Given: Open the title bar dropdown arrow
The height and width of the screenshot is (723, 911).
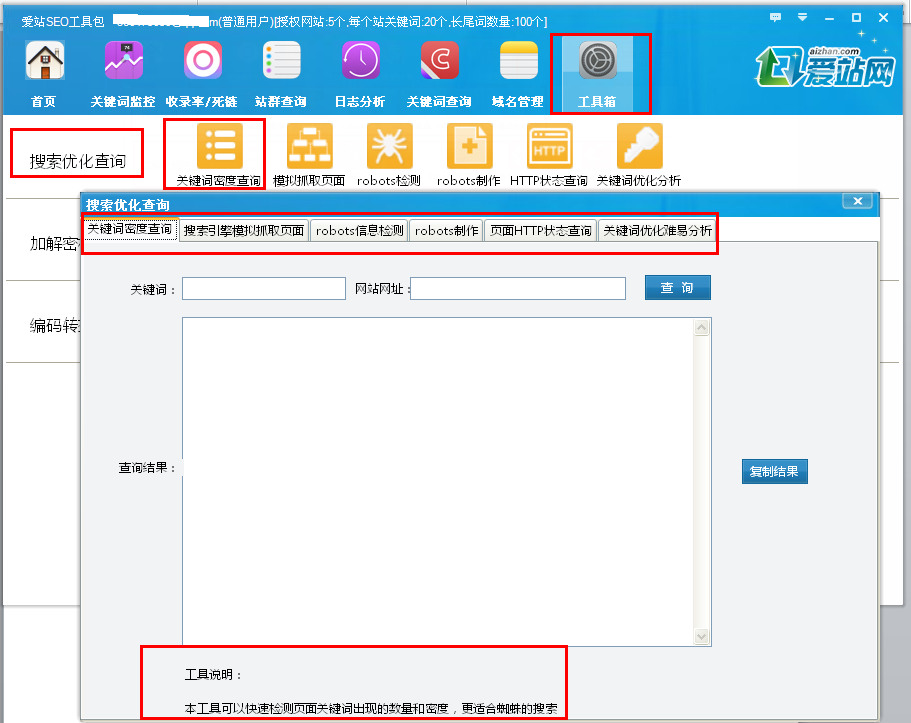Looking at the screenshot, I should 802,17.
